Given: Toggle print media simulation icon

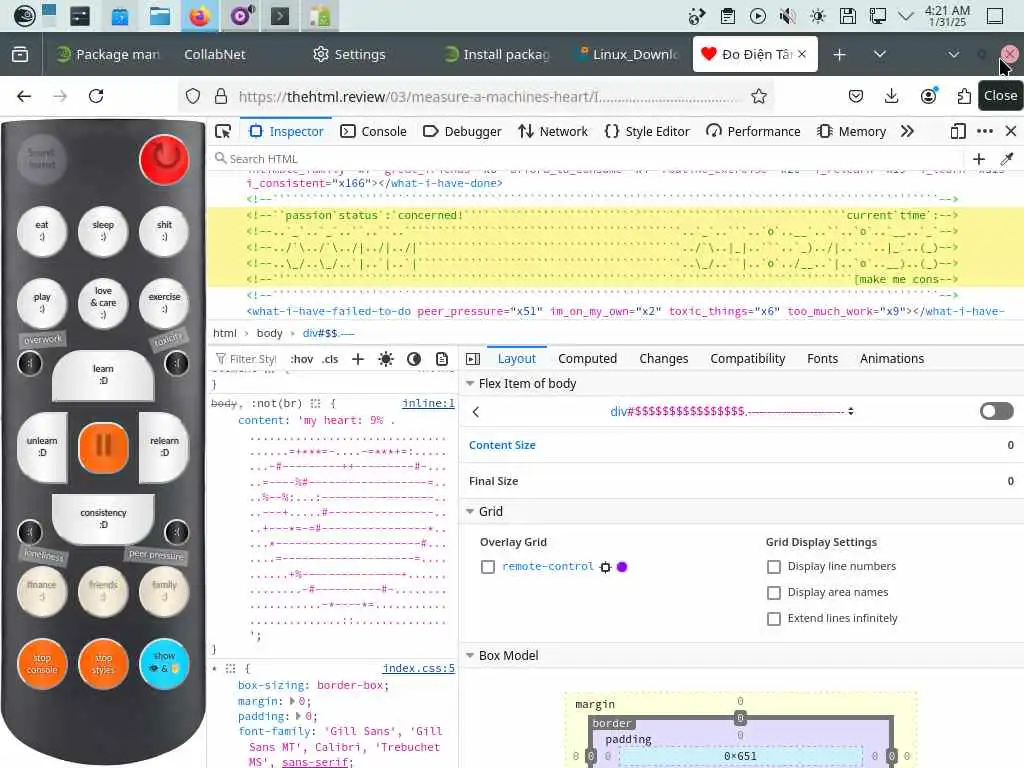Looking at the screenshot, I should pos(442,359).
